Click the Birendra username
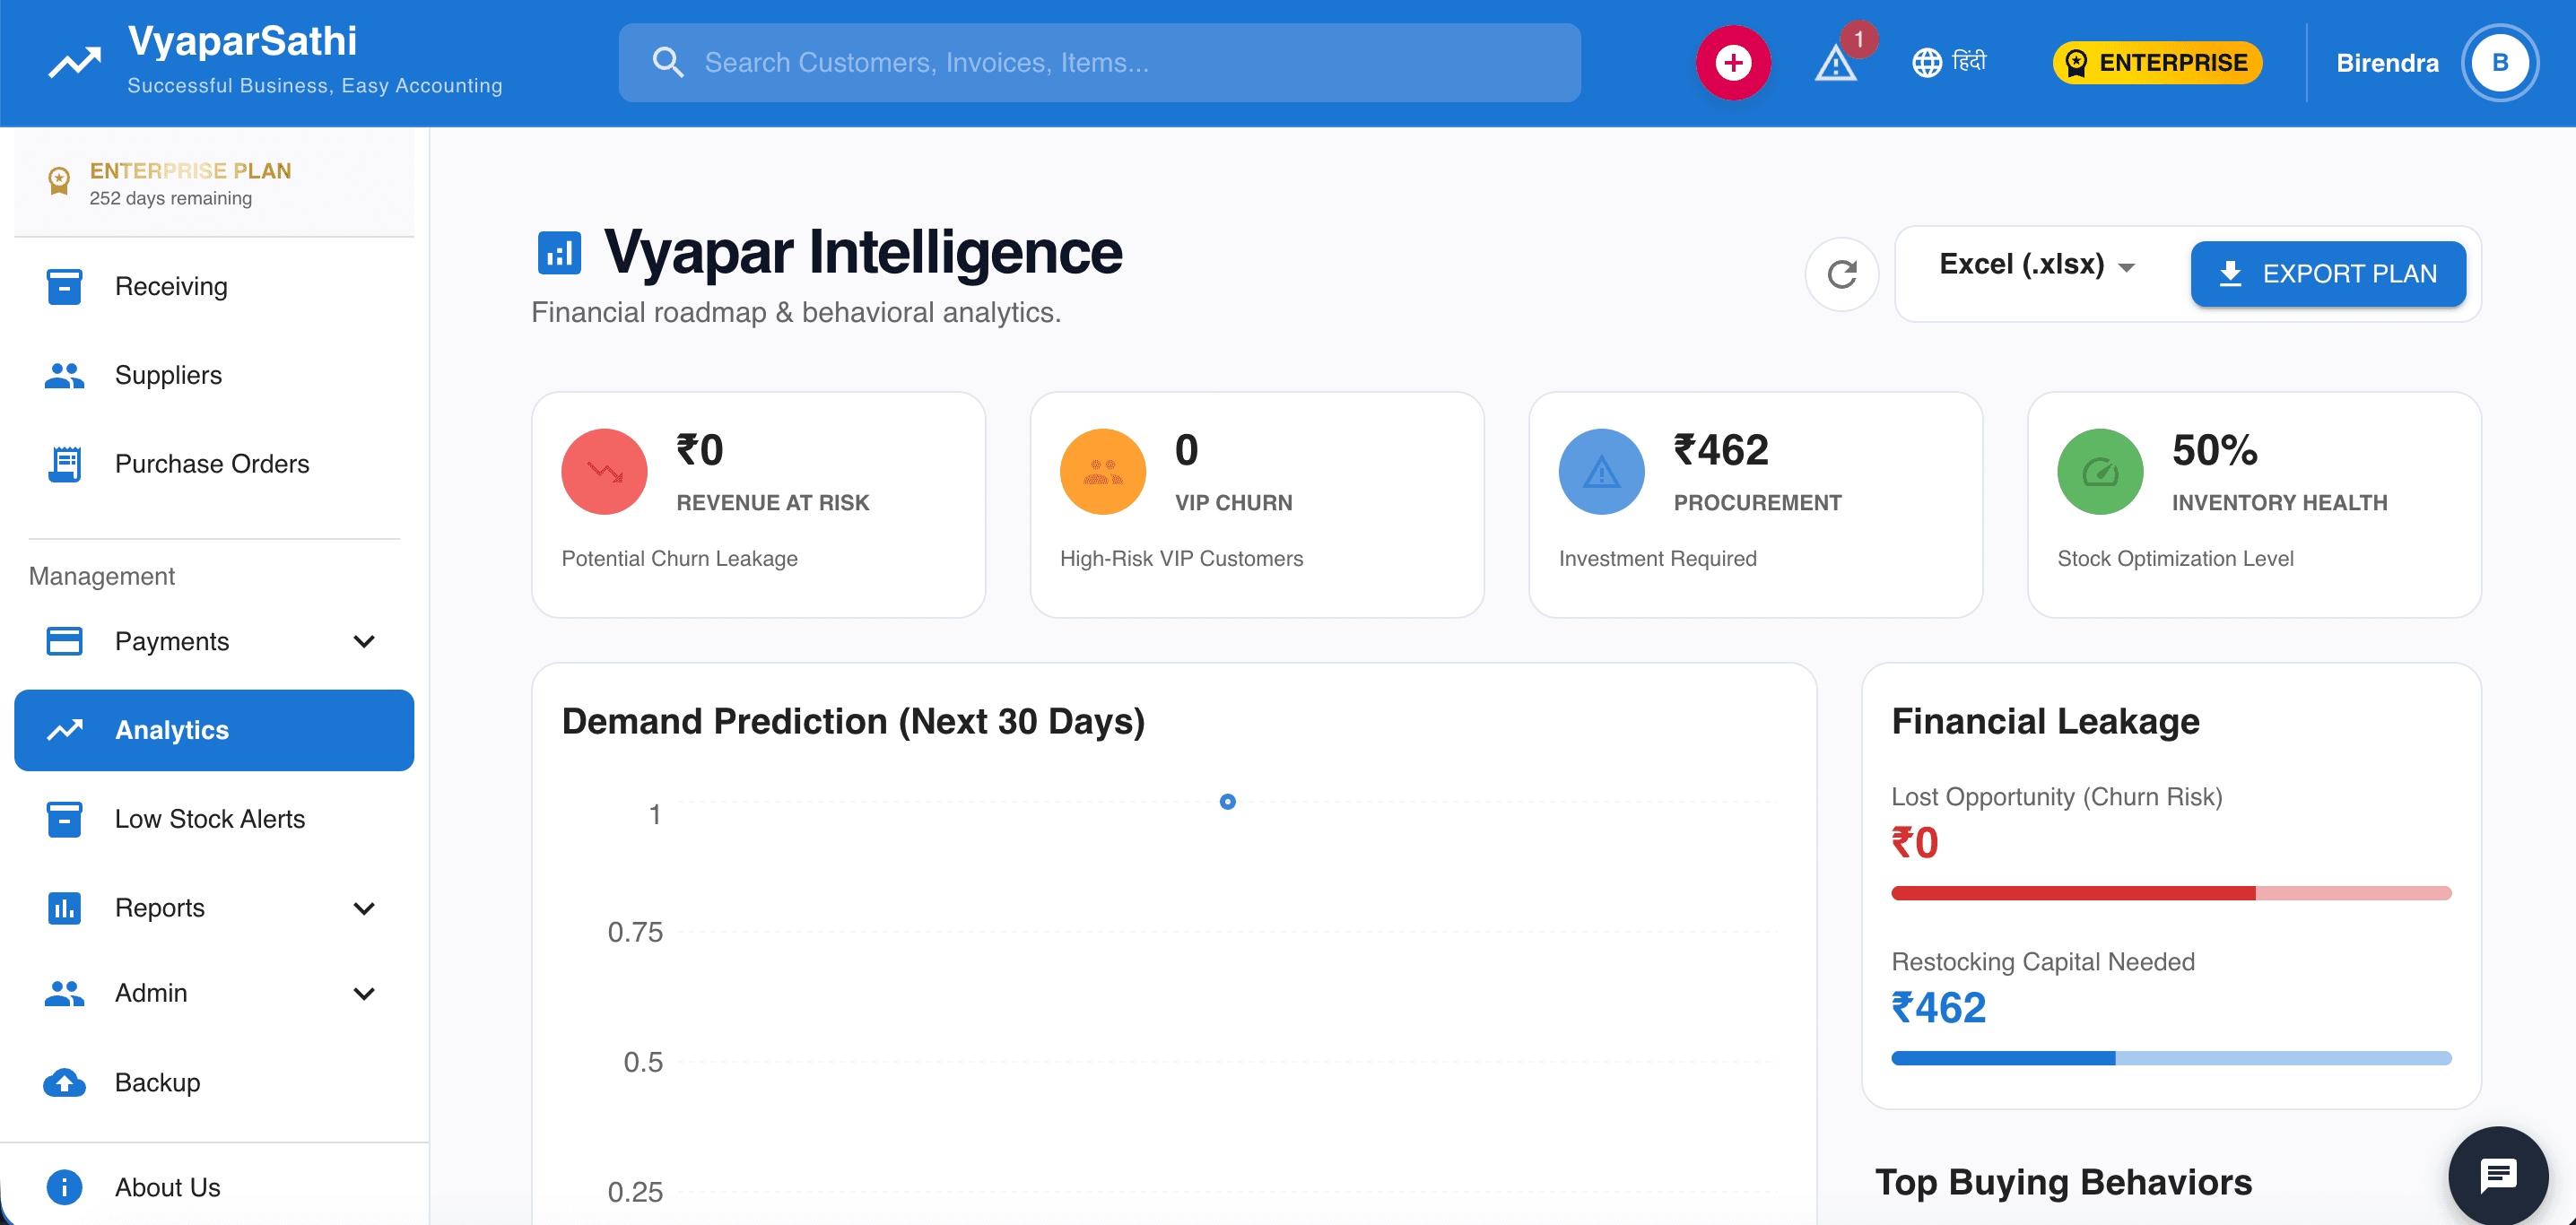Viewport: 2576px width, 1225px height. [2387, 63]
